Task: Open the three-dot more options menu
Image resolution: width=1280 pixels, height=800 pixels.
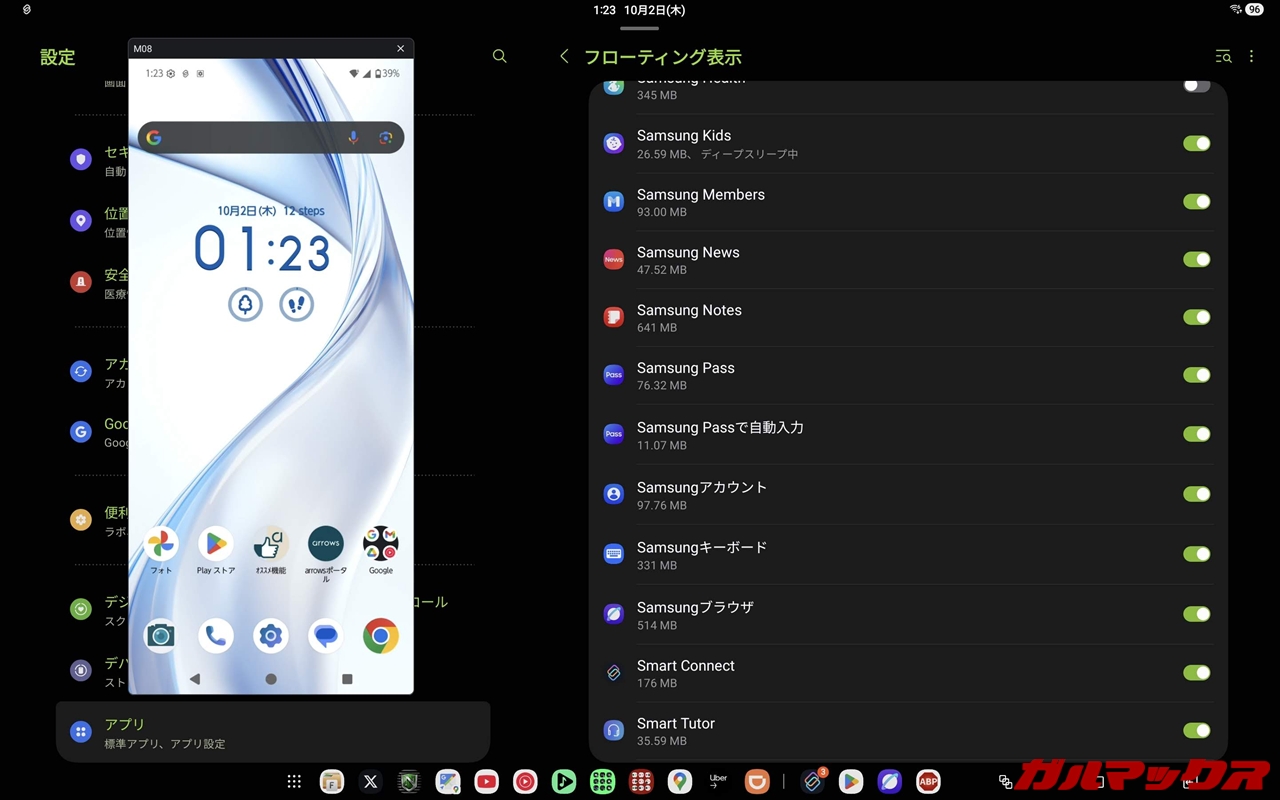Action: 1251,57
